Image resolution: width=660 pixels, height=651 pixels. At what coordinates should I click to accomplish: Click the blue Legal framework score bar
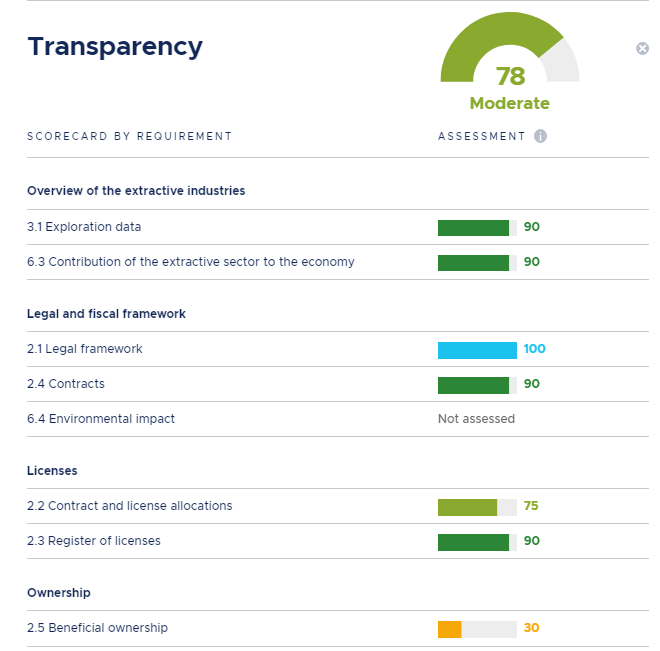tap(477, 350)
